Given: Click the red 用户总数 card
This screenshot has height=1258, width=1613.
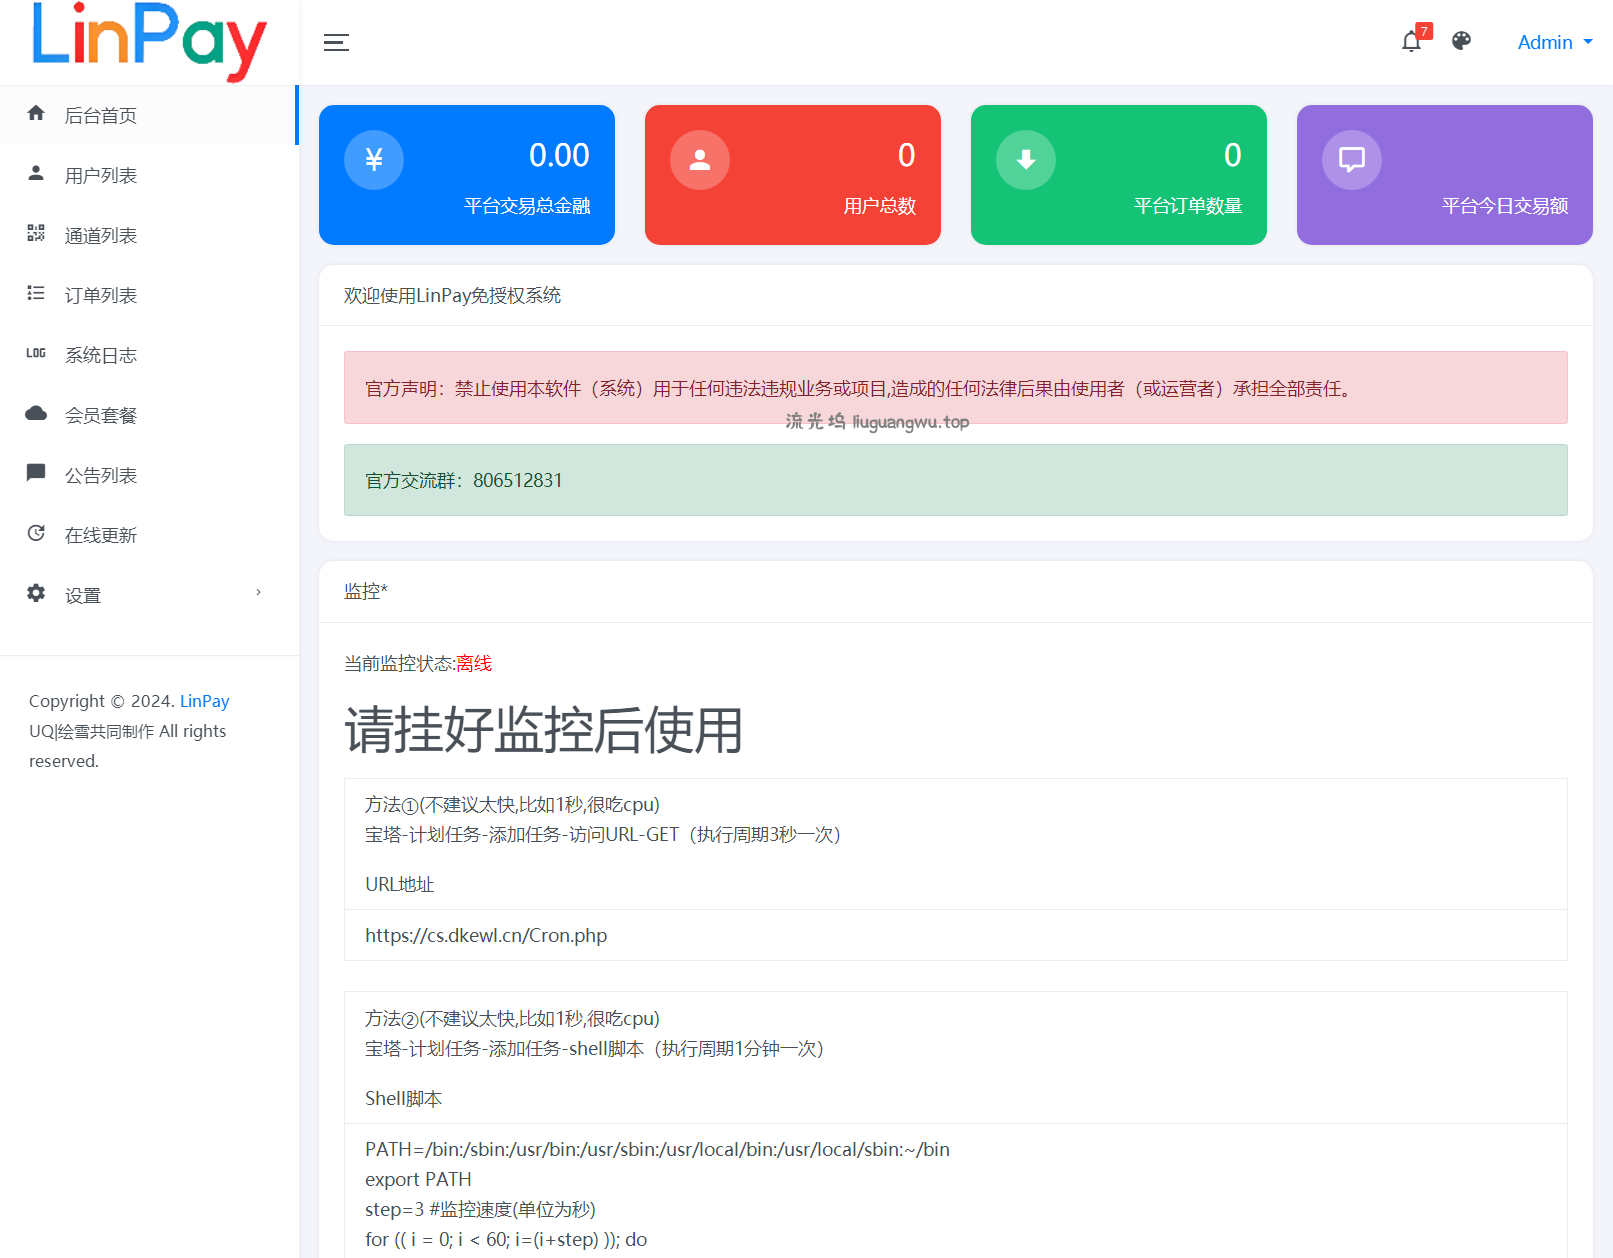Looking at the screenshot, I should point(792,175).
